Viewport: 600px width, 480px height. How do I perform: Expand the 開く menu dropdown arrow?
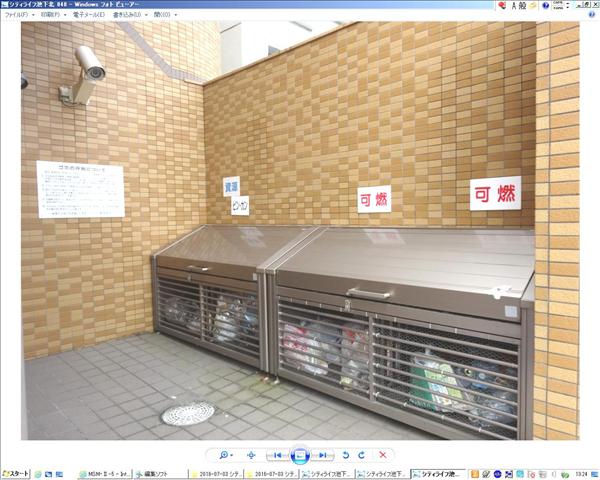click(176, 15)
